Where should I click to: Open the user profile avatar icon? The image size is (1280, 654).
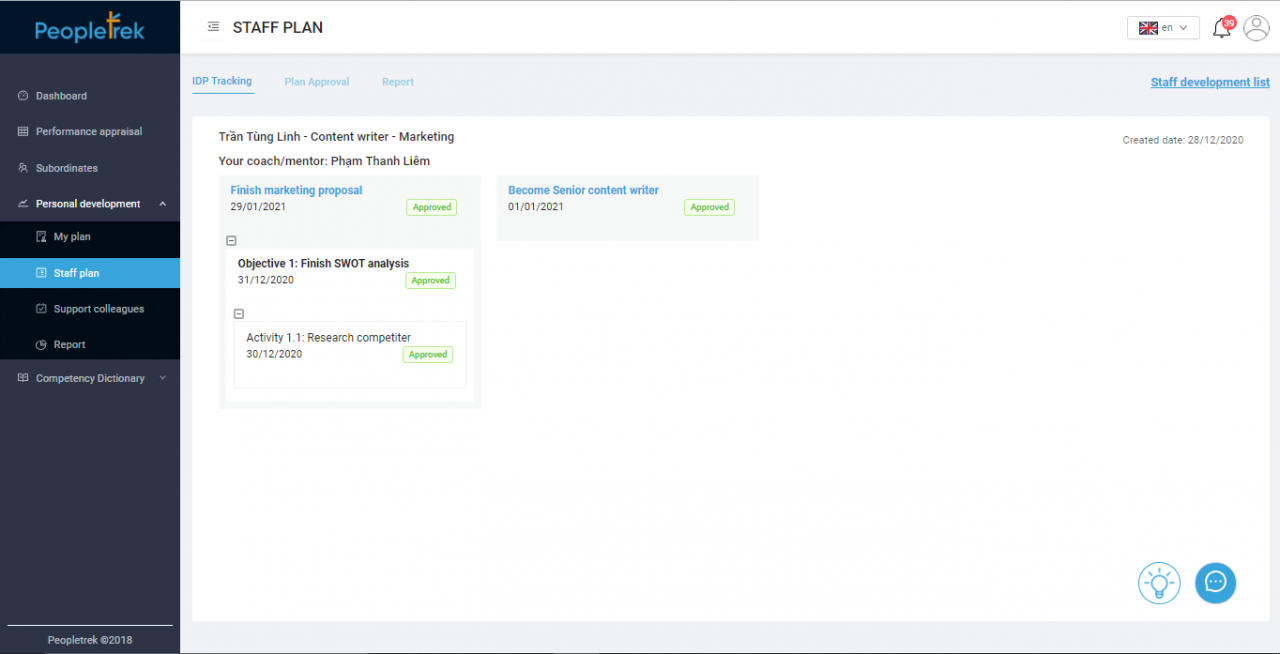pos(1256,28)
